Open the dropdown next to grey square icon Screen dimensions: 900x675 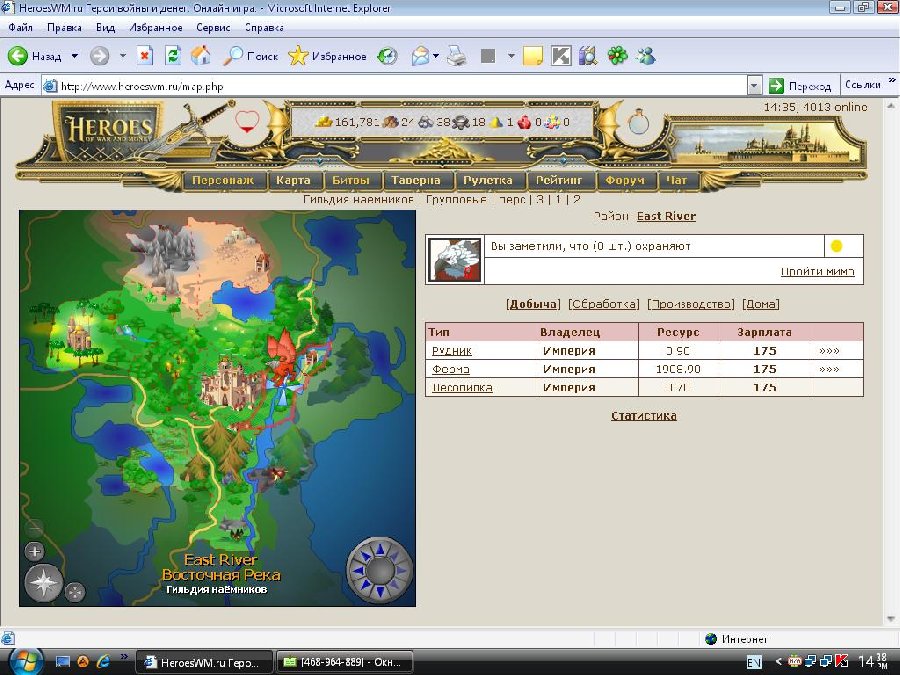coord(511,56)
